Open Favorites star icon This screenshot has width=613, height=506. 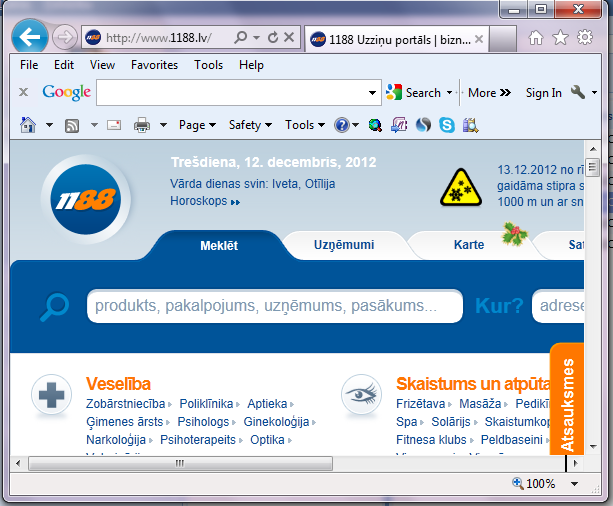click(560, 38)
